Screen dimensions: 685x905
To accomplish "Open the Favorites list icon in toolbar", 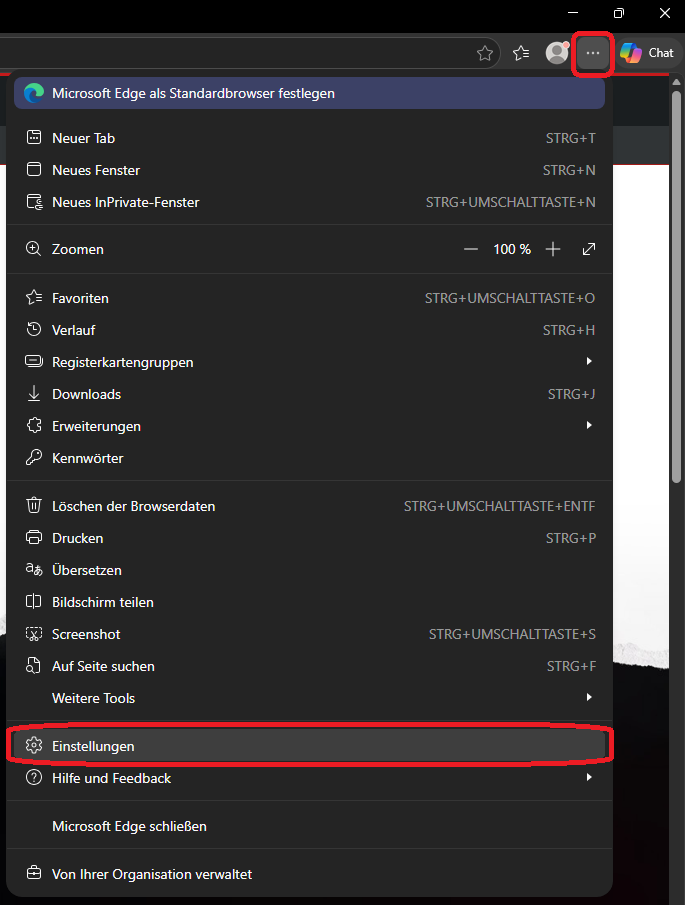I will point(521,53).
